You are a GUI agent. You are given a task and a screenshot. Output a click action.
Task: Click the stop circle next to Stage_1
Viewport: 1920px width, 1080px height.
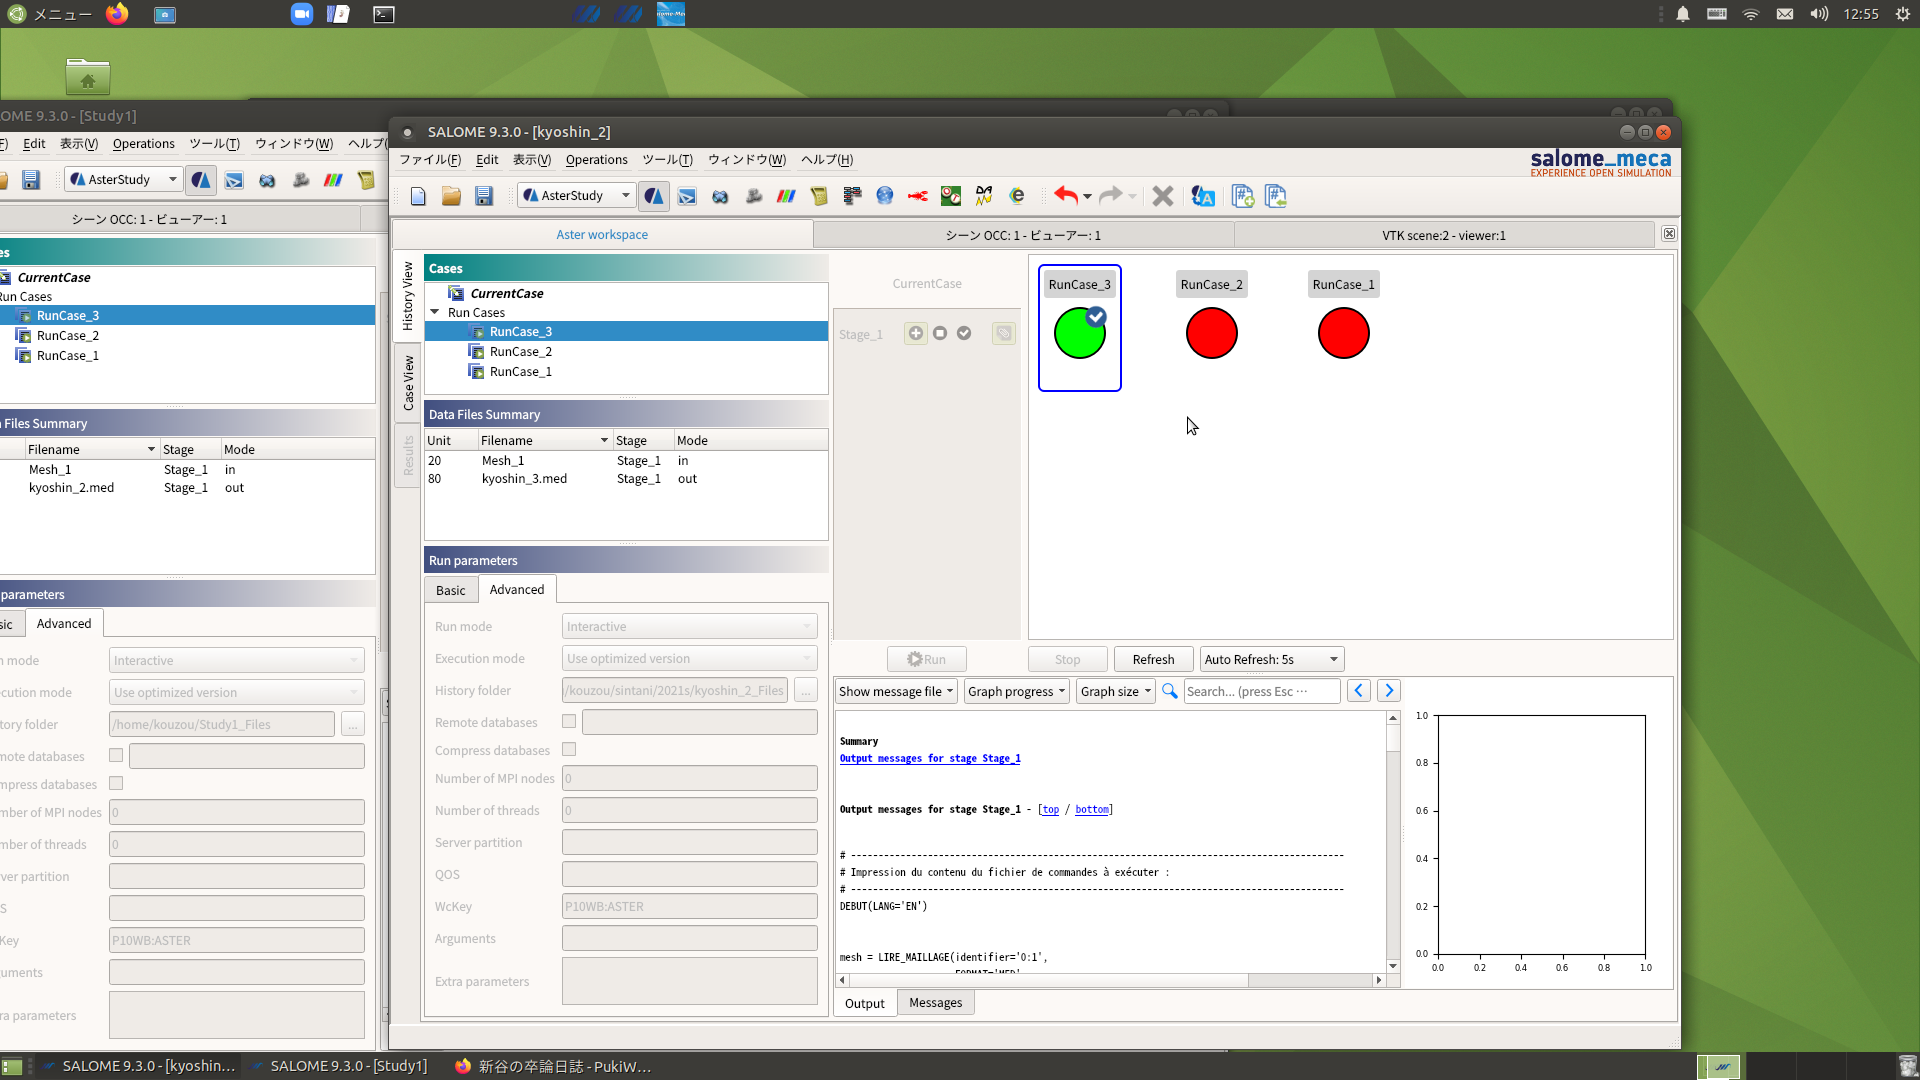(x=940, y=333)
